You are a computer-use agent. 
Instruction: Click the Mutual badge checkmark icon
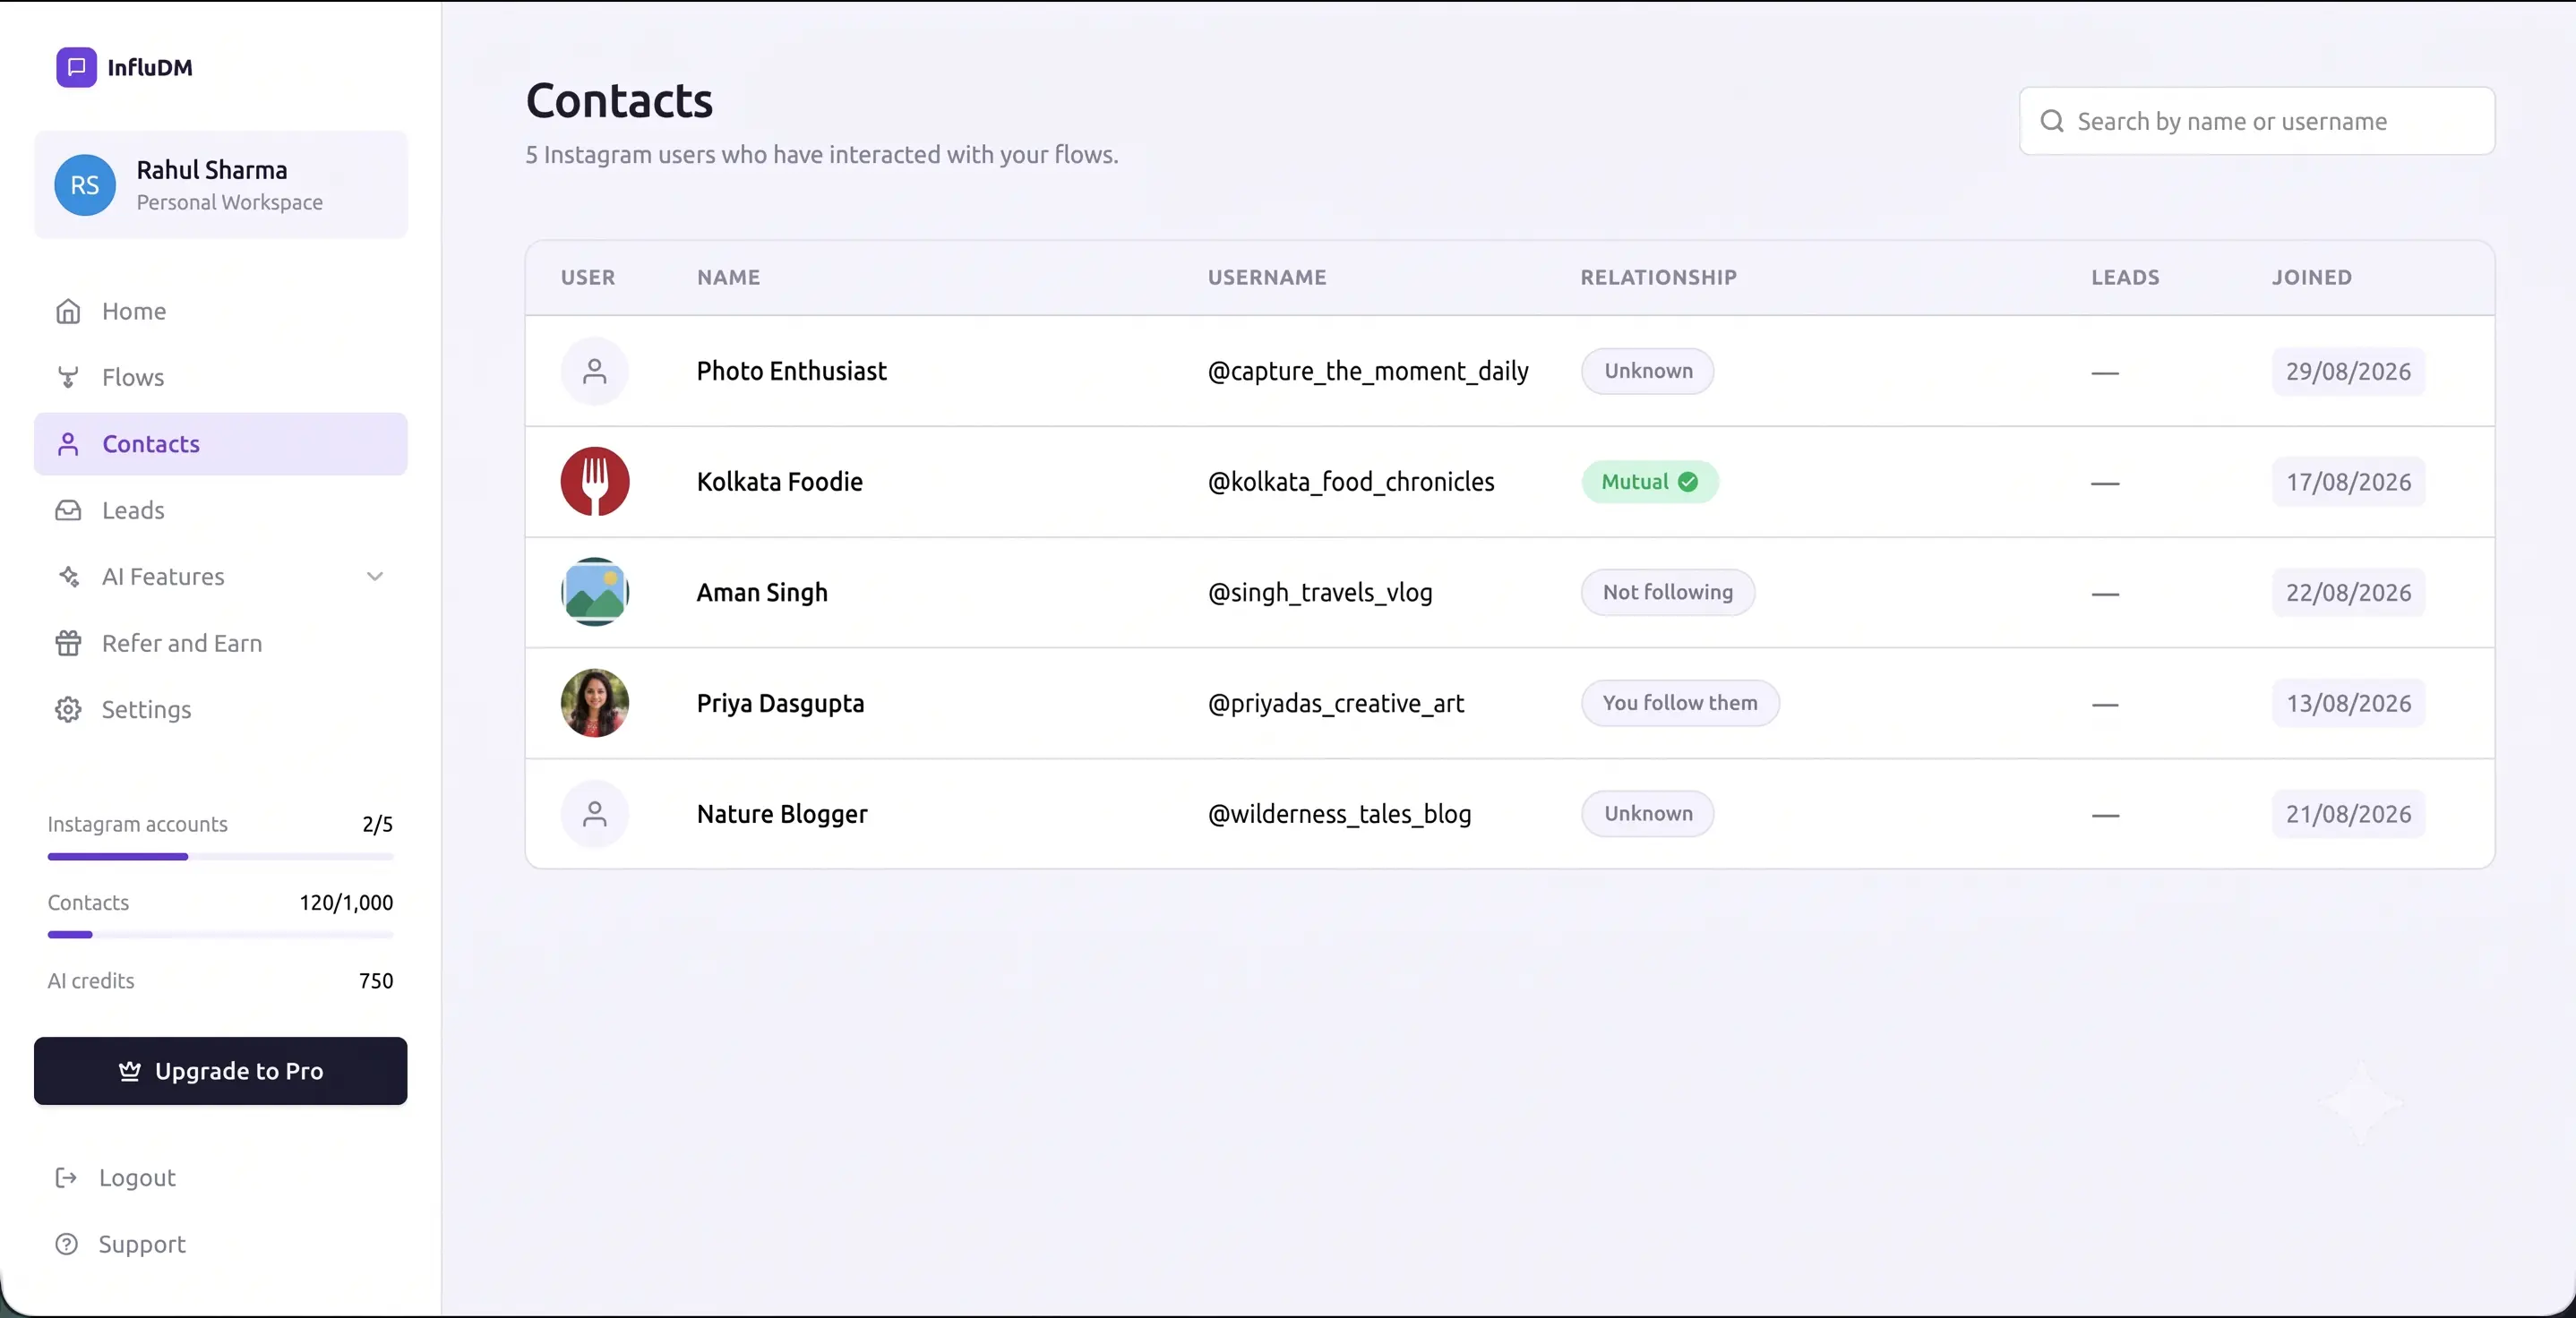(1688, 482)
